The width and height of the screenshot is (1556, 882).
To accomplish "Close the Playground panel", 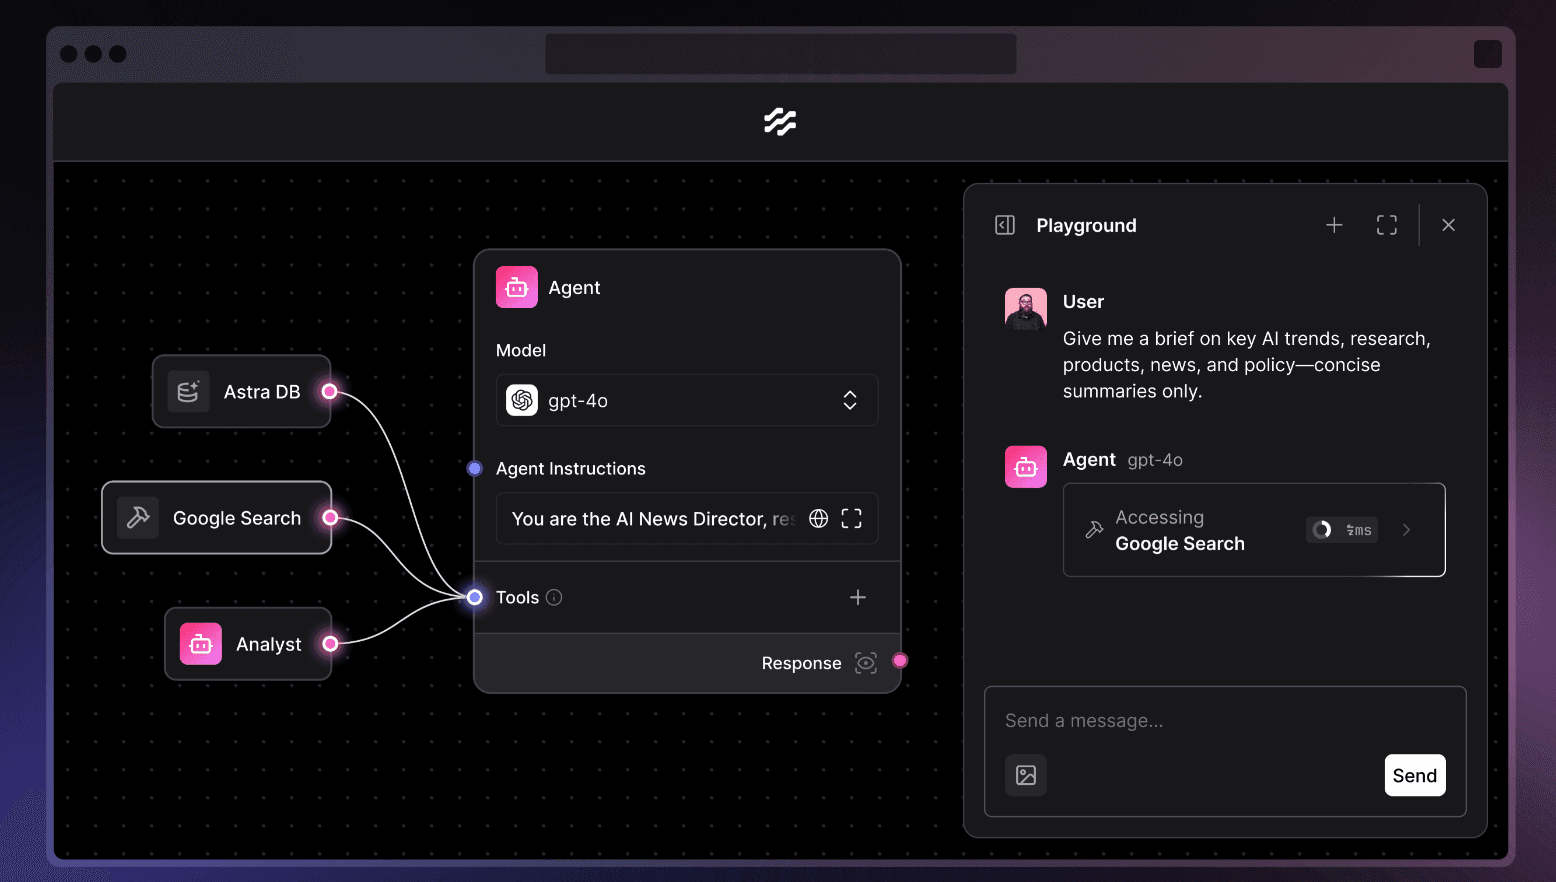I will tap(1448, 225).
